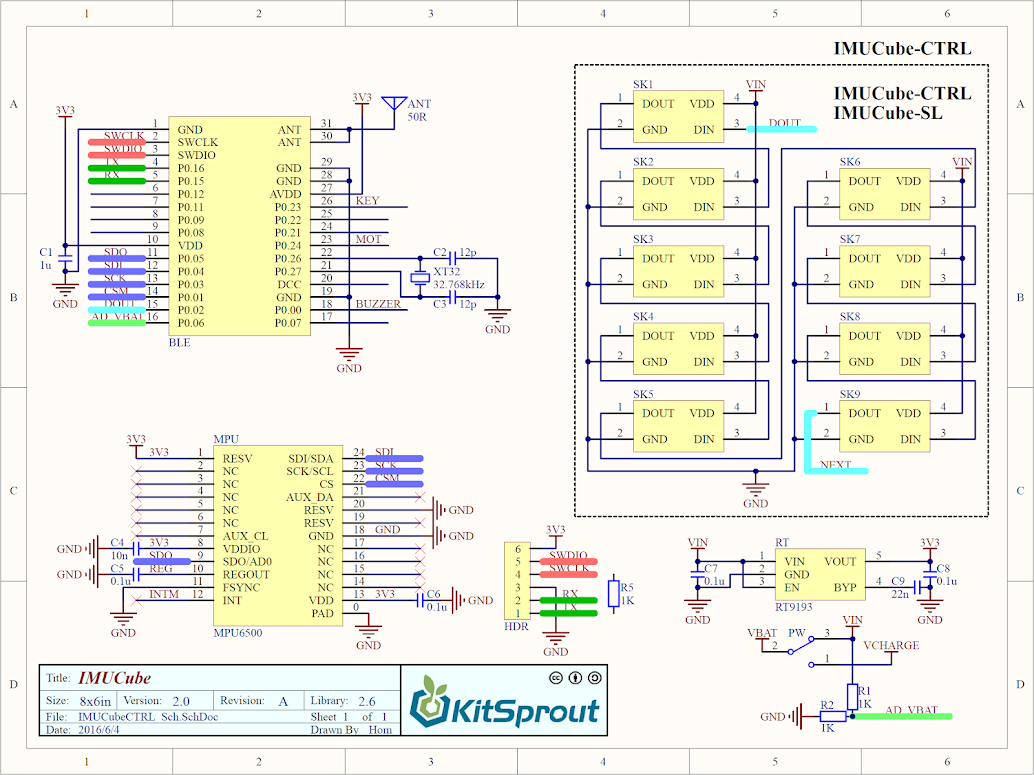The width and height of the screenshot is (1034, 775).
Task: Select the BLE chip body
Action: (x=239, y=226)
